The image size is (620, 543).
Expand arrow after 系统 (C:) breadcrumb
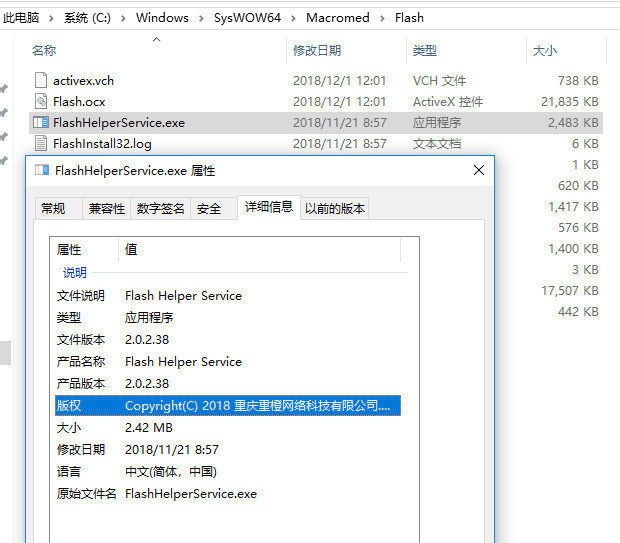point(123,18)
